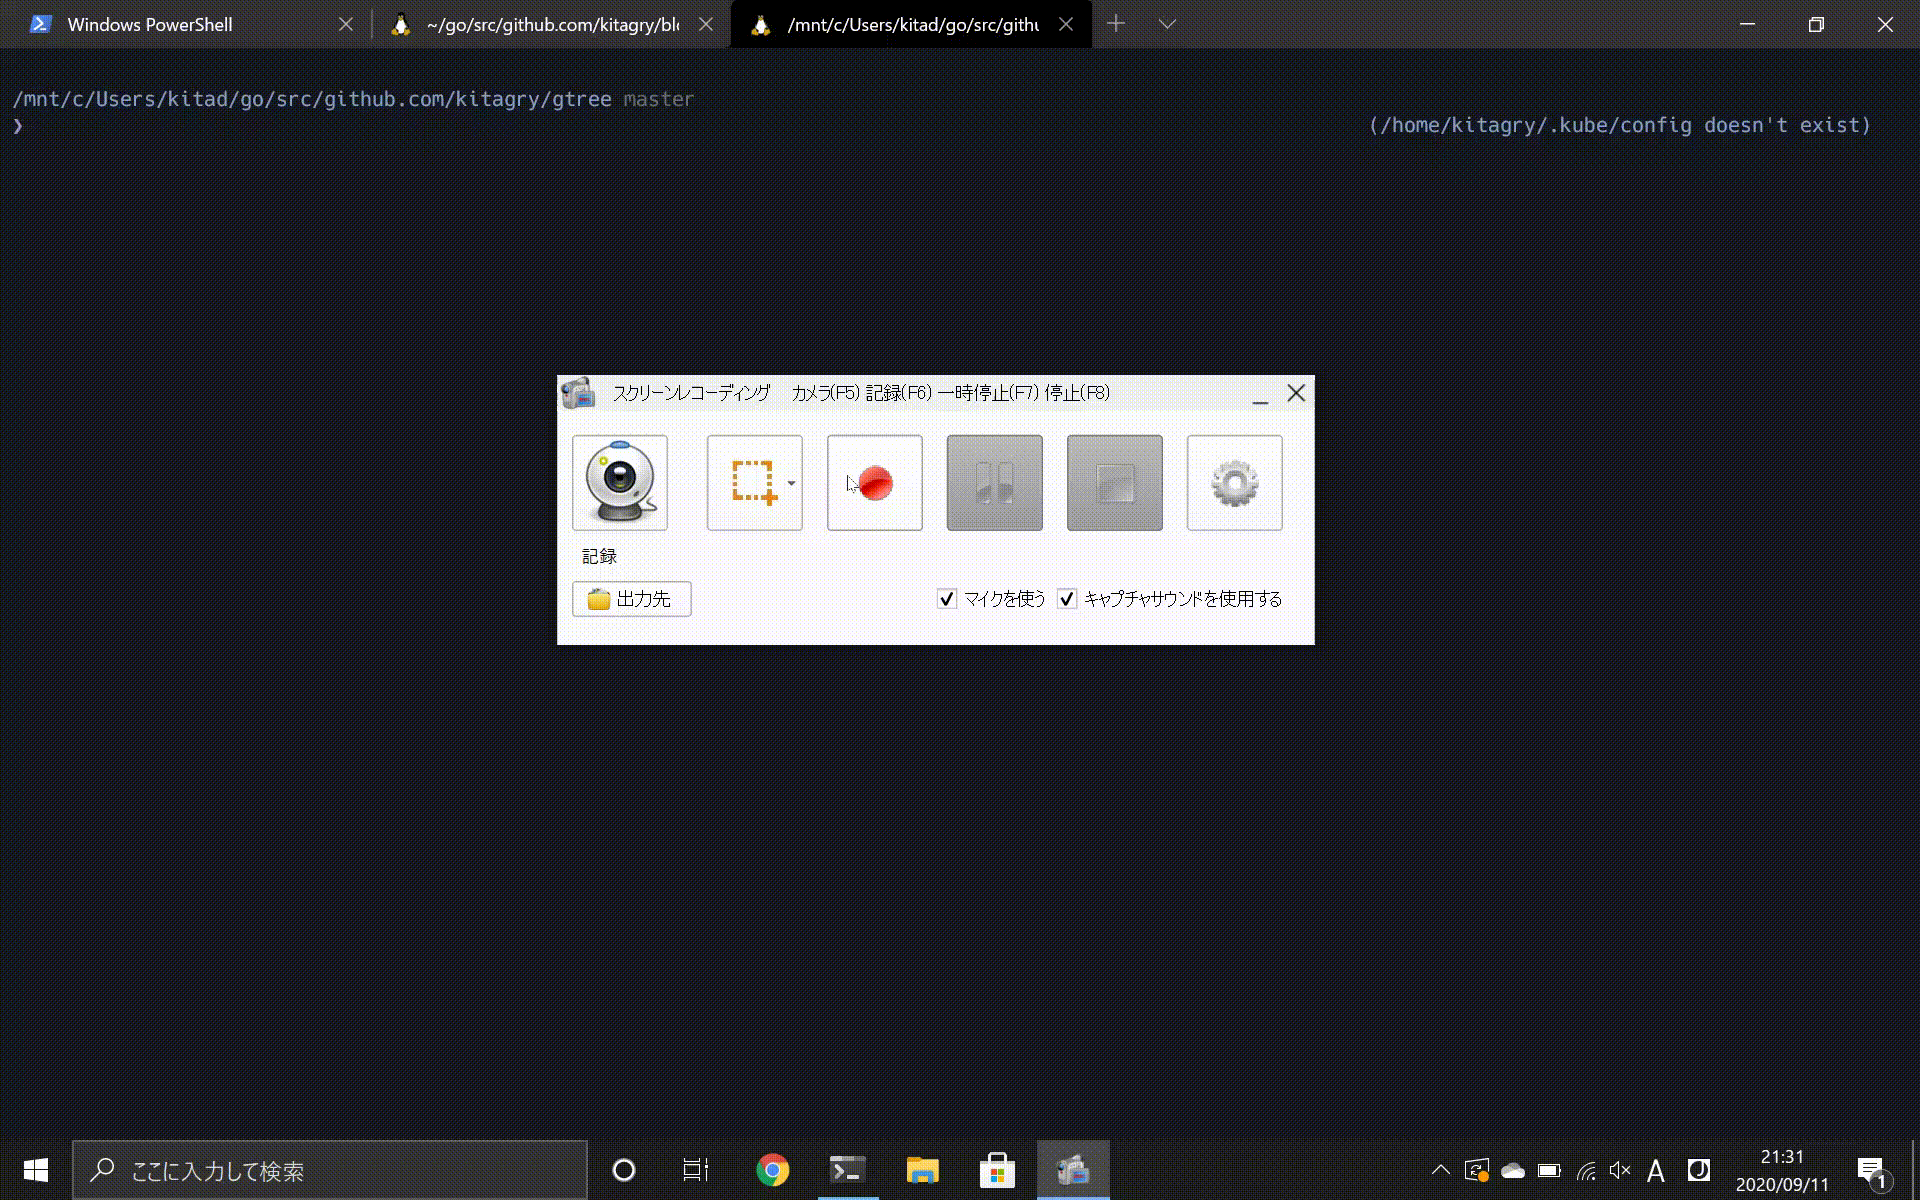
Task: Start recording with the red record button
Action: pos(874,482)
